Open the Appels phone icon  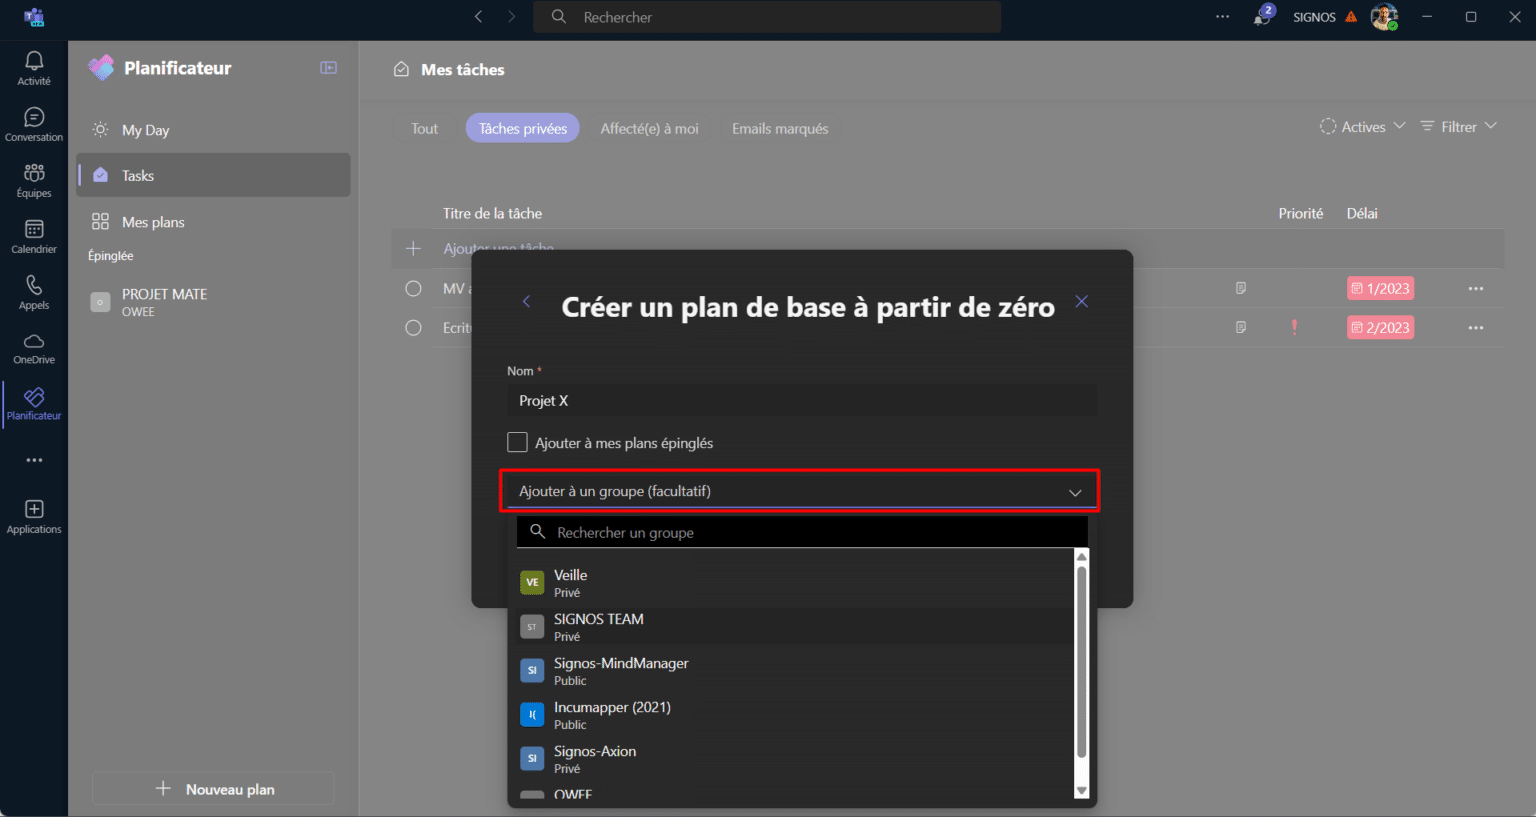coord(34,292)
